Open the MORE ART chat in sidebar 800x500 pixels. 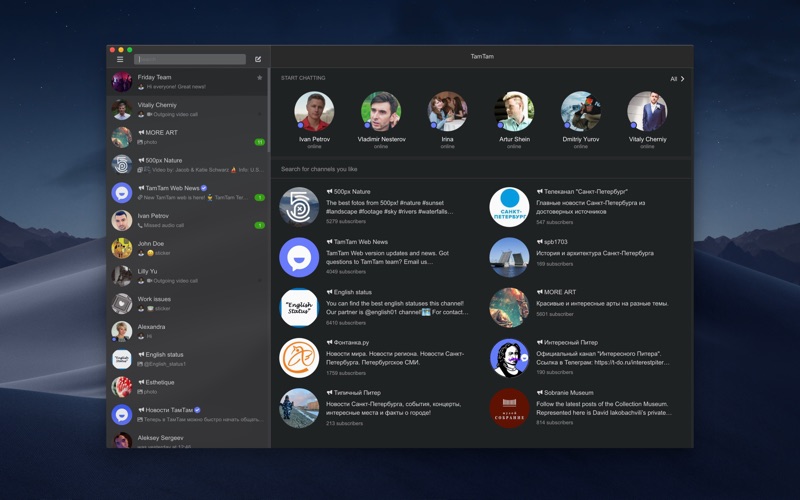tap(188, 137)
